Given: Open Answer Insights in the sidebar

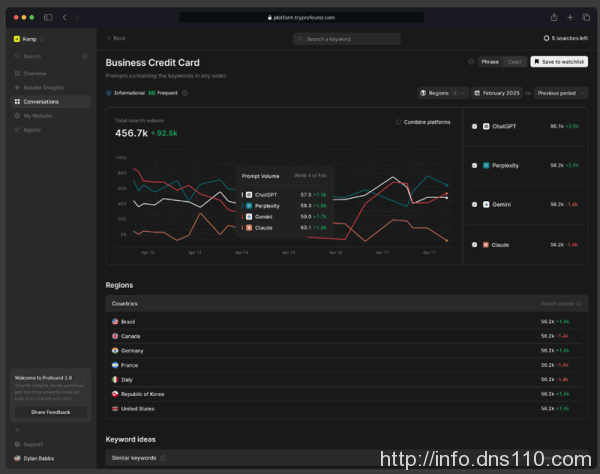Looking at the screenshot, I should pos(41,87).
